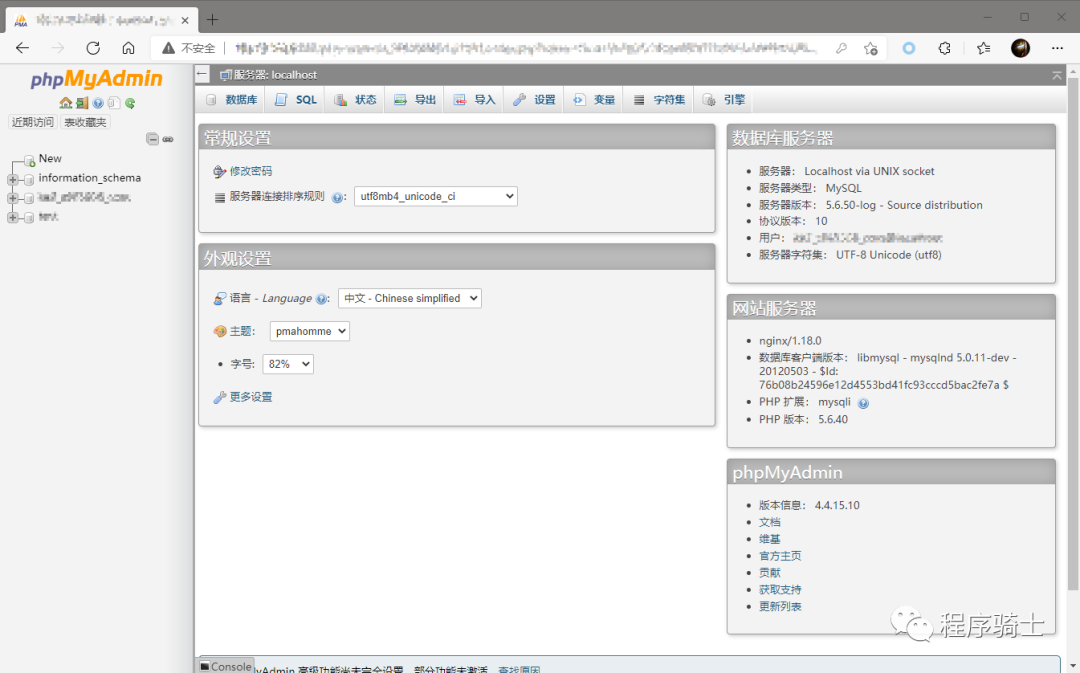This screenshot has width=1080, height=673.
Task: Add this page to favorites star icon
Action: tap(871, 48)
